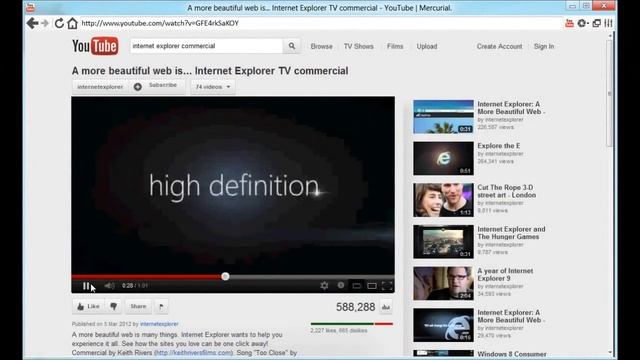Click the YouTube extension icon in toolbar

click(569, 23)
